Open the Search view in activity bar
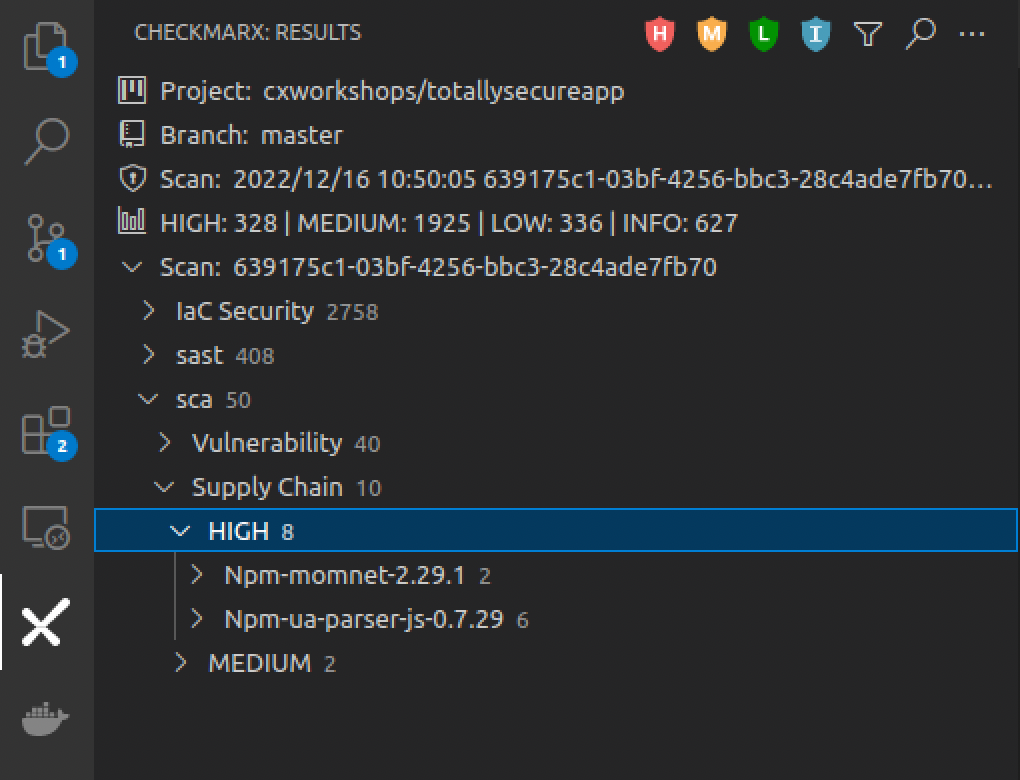 [47, 141]
